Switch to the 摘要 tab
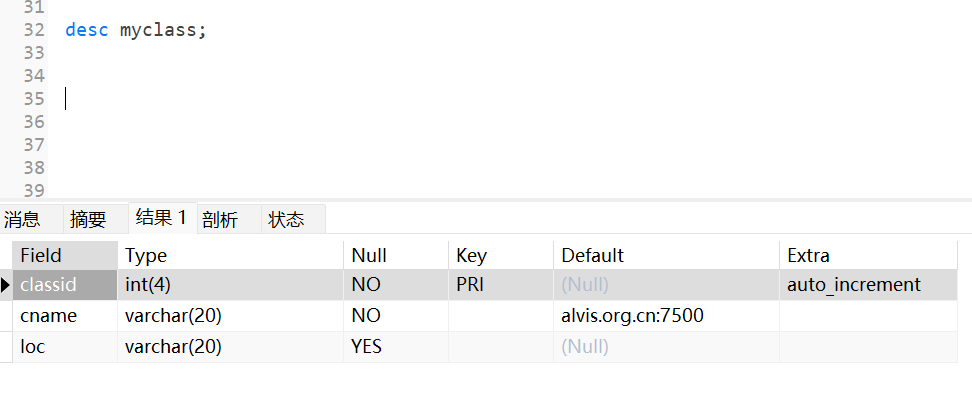972x411 pixels. 88,220
